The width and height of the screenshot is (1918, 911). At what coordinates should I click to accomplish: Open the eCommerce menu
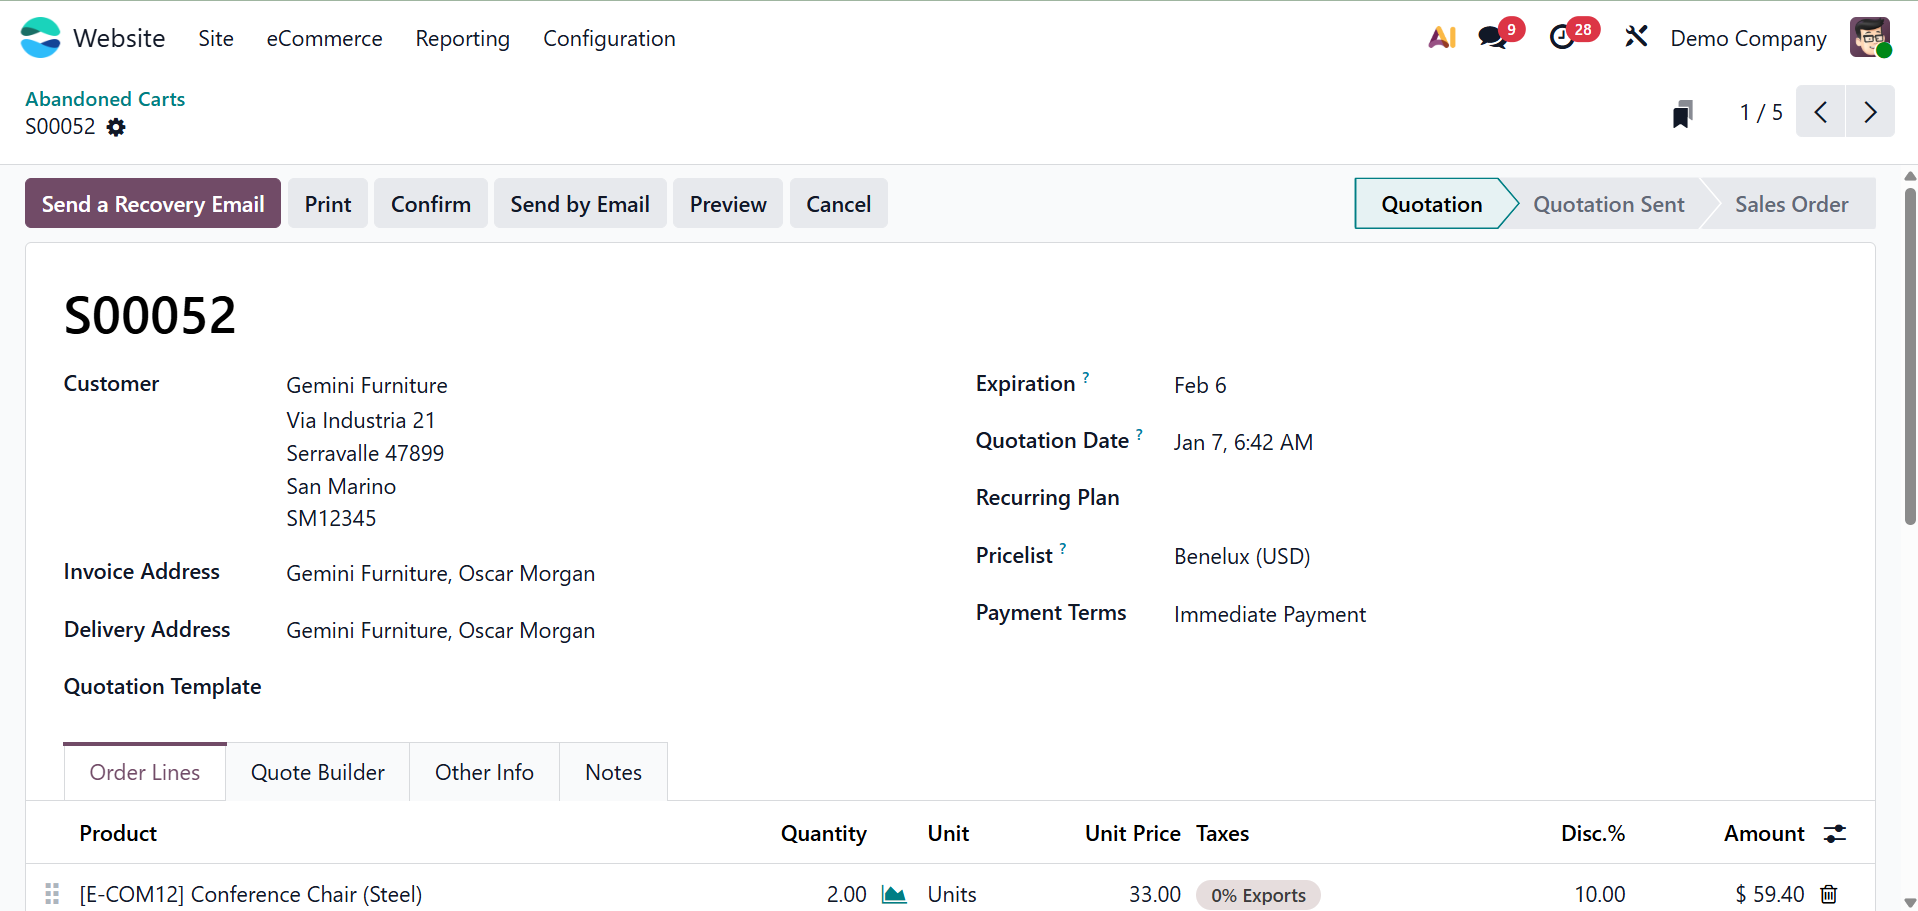[x=324, y=38]
